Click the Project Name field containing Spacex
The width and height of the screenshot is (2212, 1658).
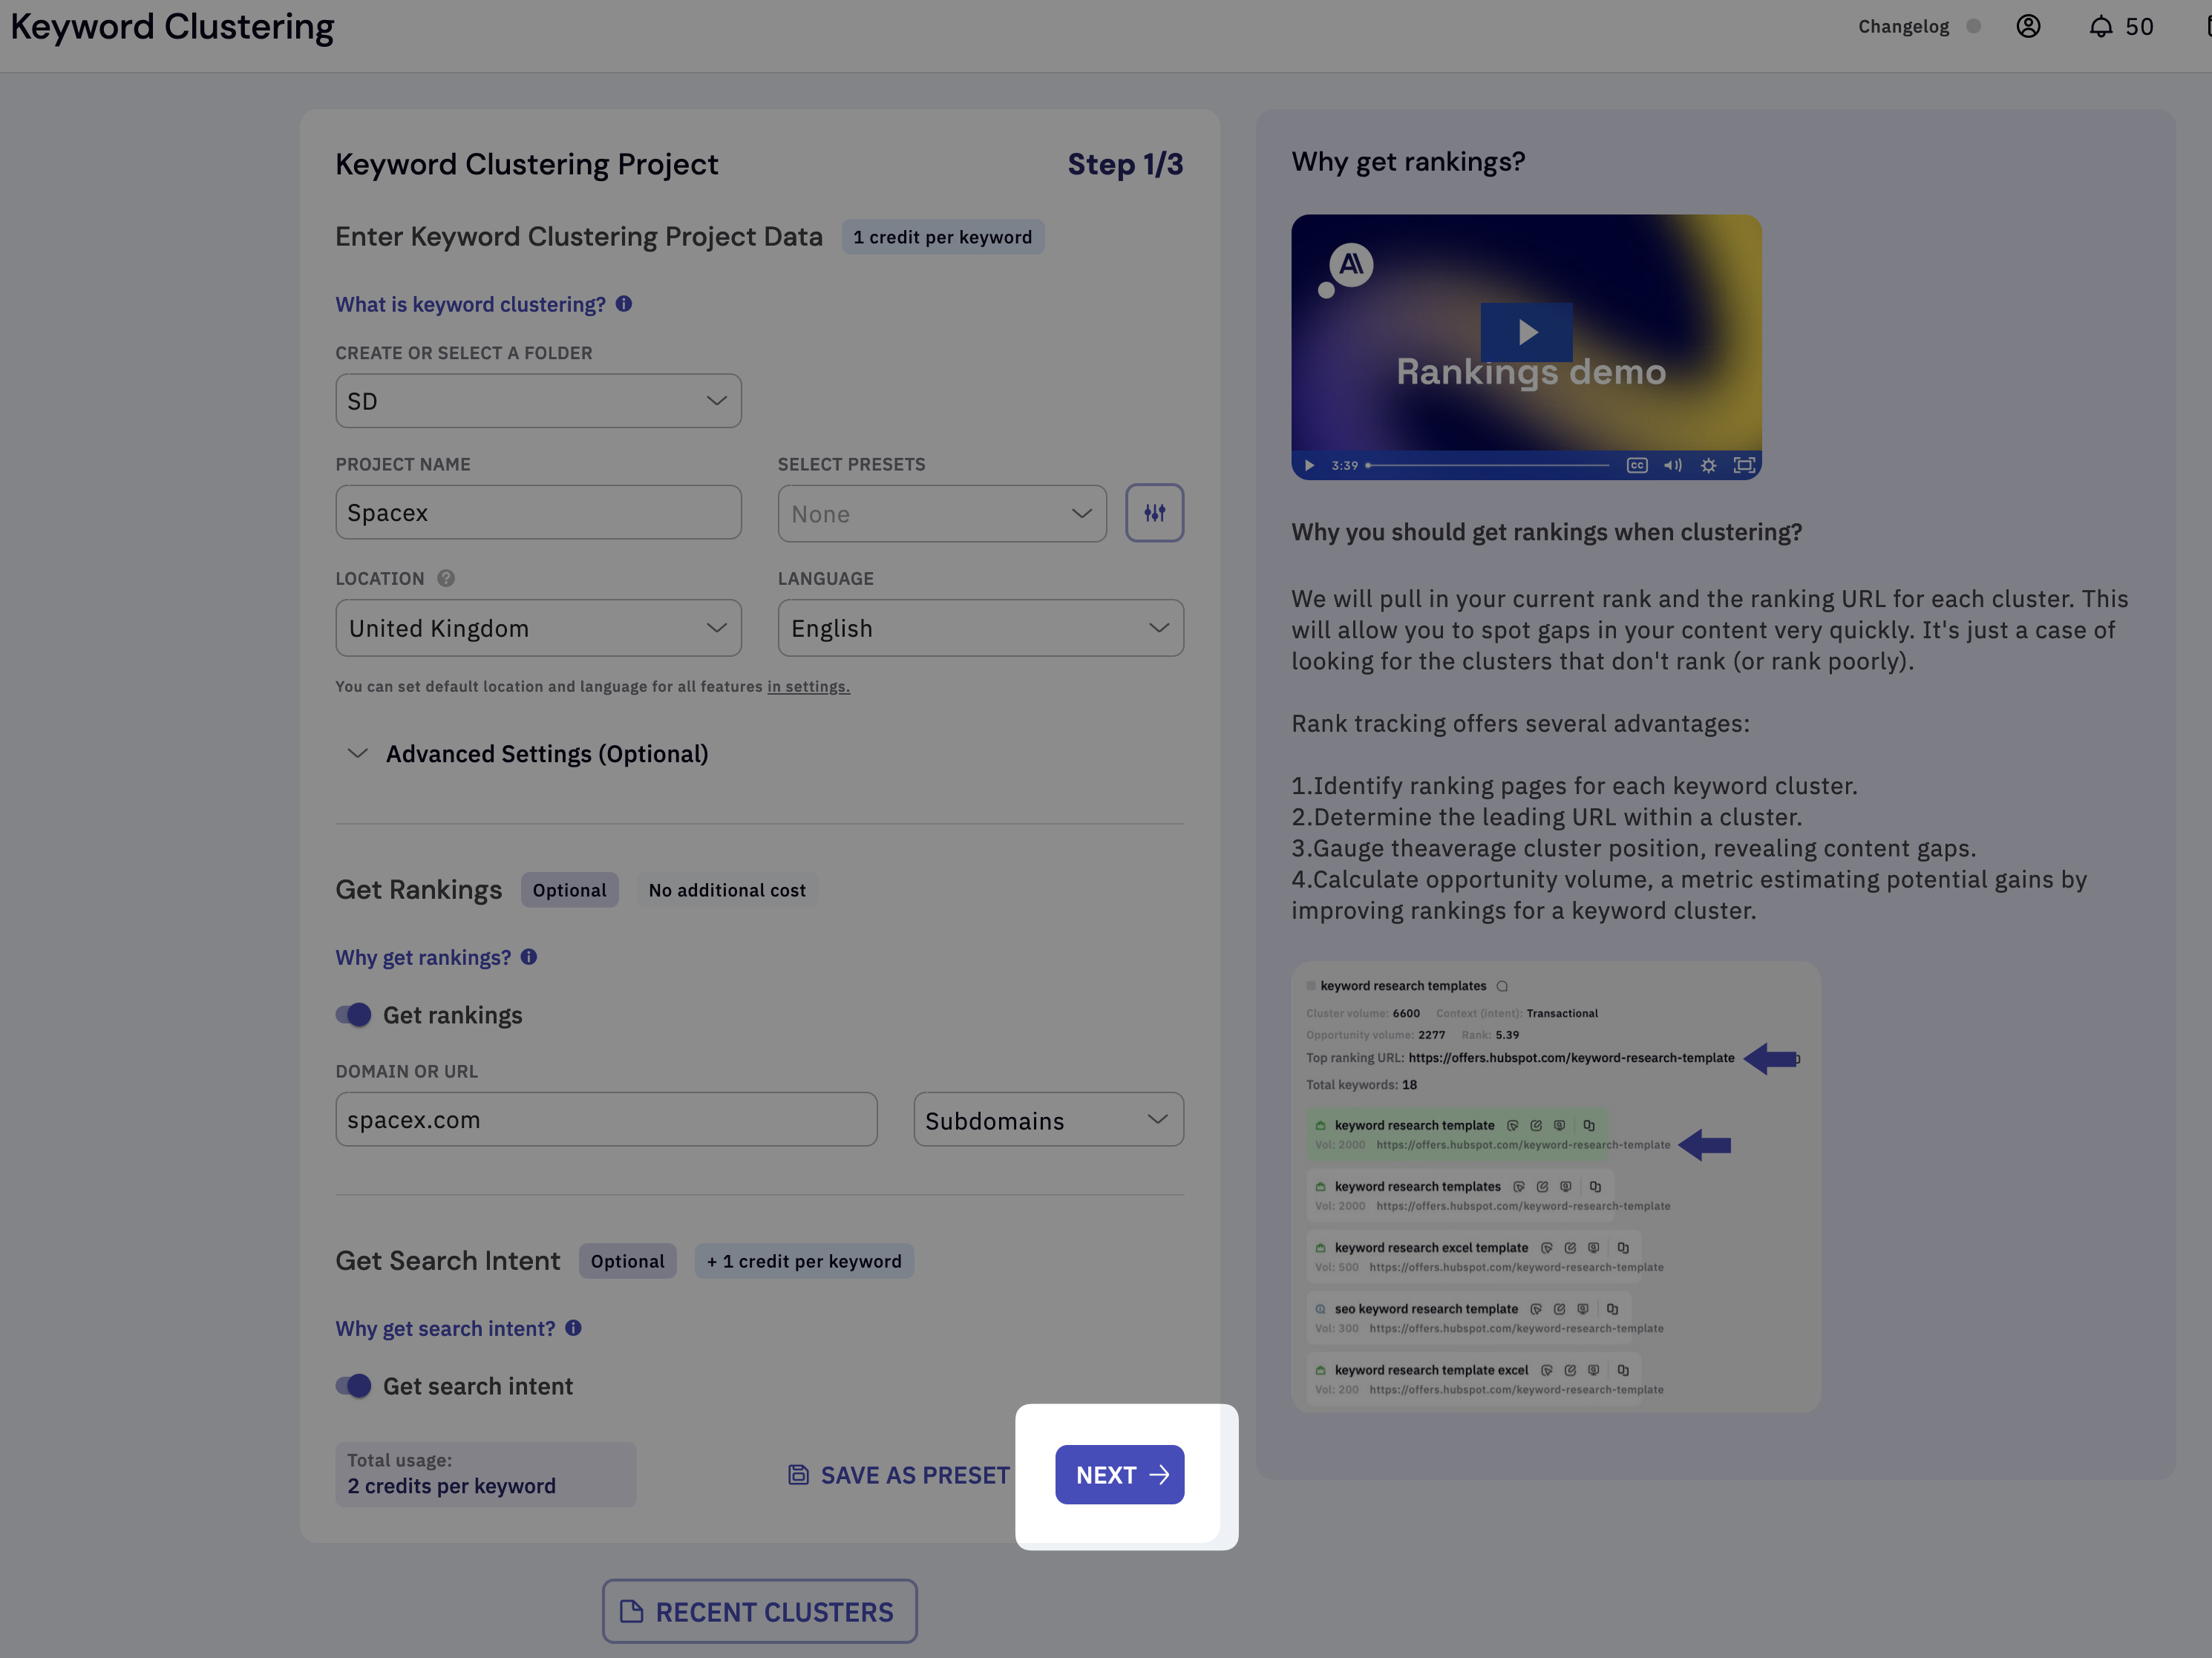coord(538,513)
